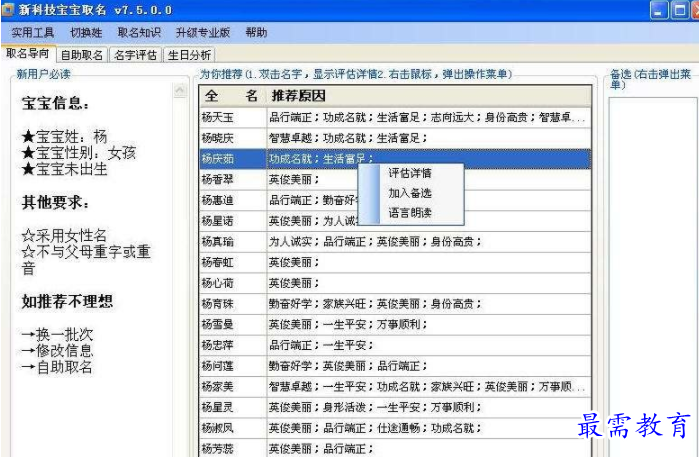Click 杨天玉's recommendation reason cell
This screenshot has height=457, width=699.
[429, 117]
